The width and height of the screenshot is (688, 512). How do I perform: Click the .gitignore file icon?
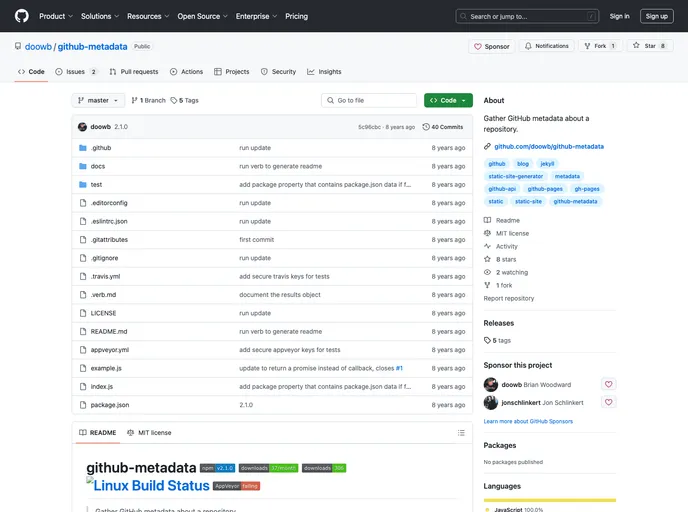[x=83, y=258]
